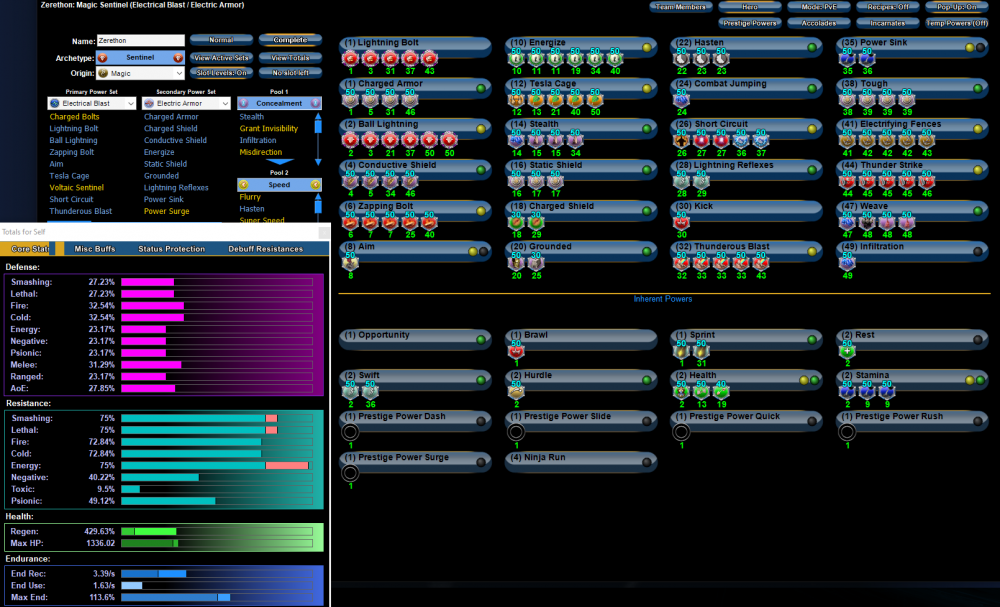This screenshot has height=607, width=1000.
Task: Click the View Active Sets button
Action: [221, 58]
